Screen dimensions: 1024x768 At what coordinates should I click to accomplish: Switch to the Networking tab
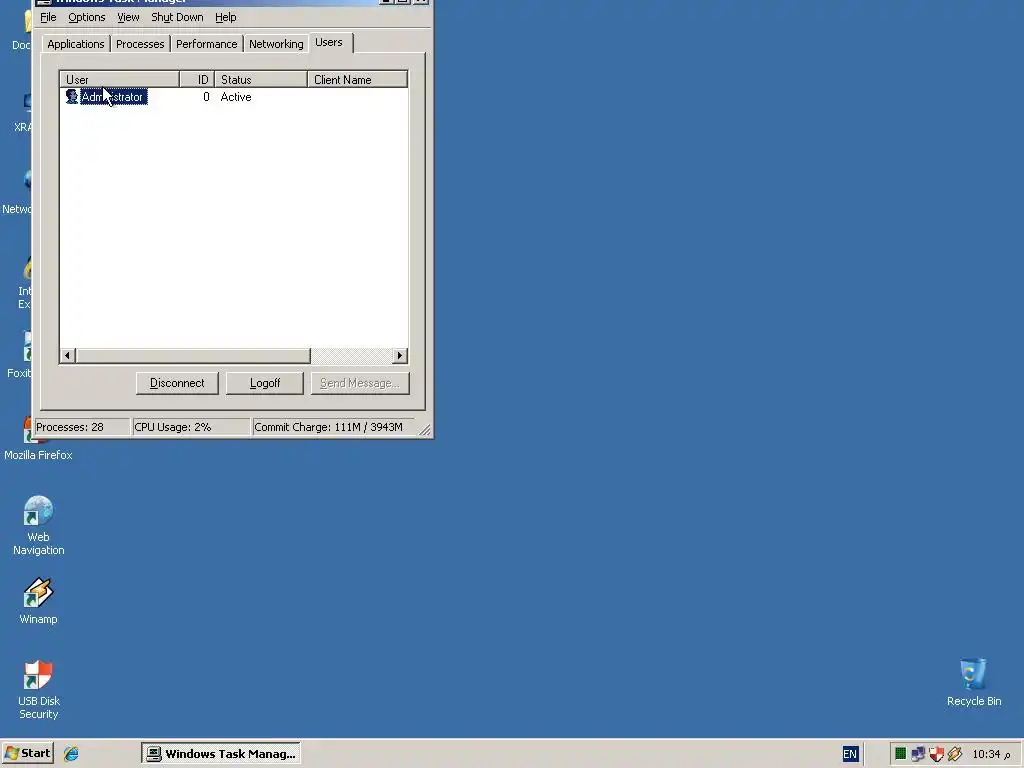pyautogui.click(x=276, y=44)
